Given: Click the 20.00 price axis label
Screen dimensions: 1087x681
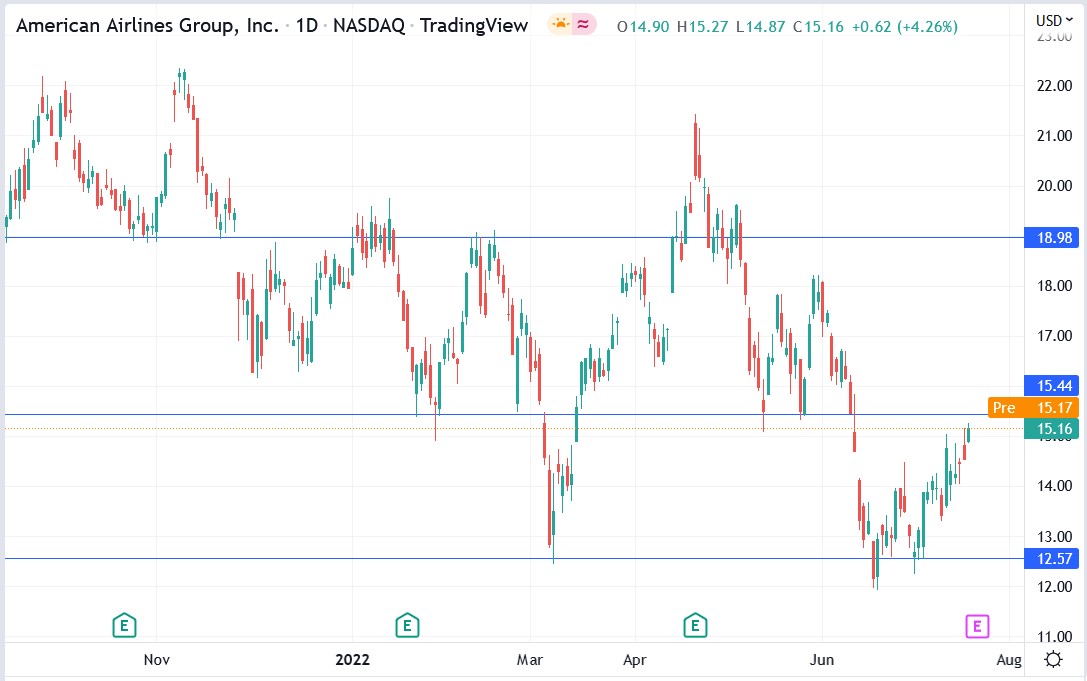Looking at the screenshot, I should tap(1054, 186).
